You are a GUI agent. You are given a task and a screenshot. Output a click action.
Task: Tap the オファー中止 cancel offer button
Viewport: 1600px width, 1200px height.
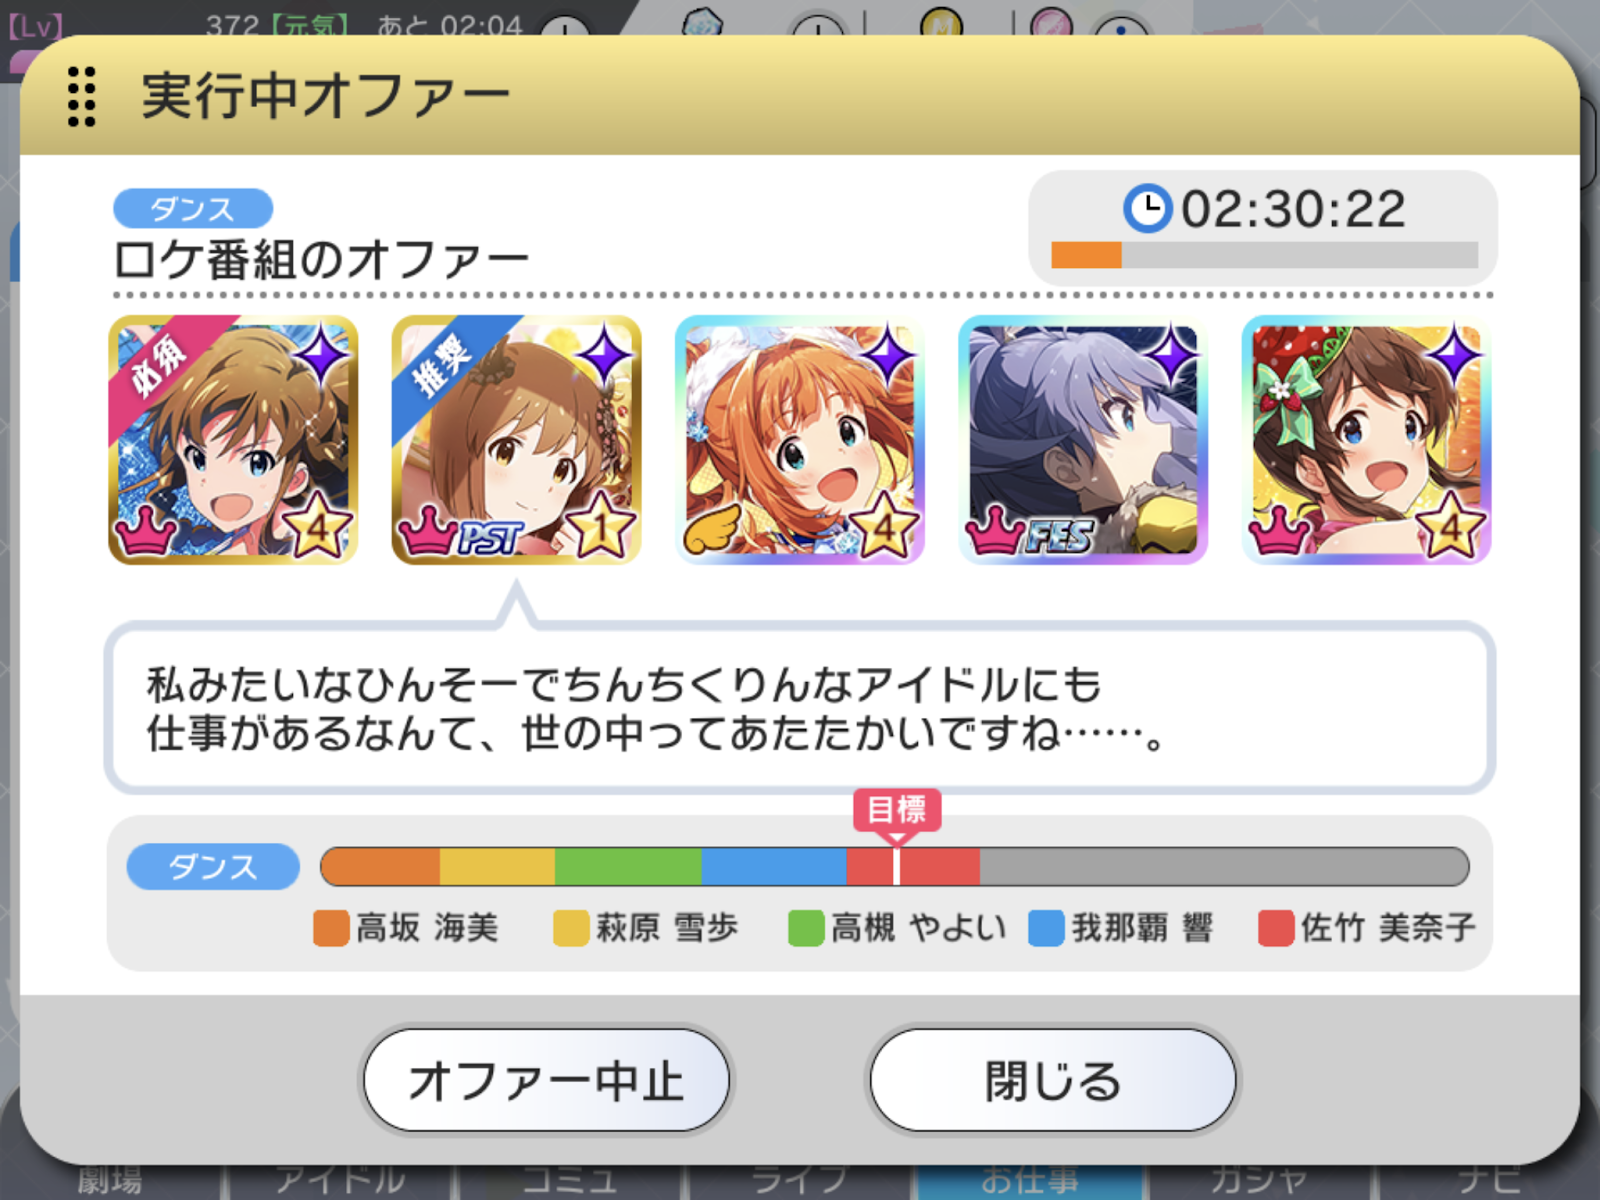pyautogui.click(x=546, y=1080)
